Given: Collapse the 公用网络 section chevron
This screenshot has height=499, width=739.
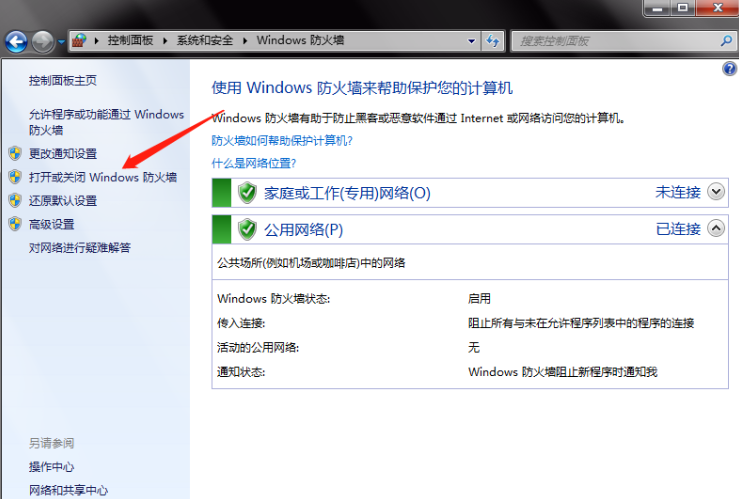Looking at the screenshot, I should click(716, 229).
